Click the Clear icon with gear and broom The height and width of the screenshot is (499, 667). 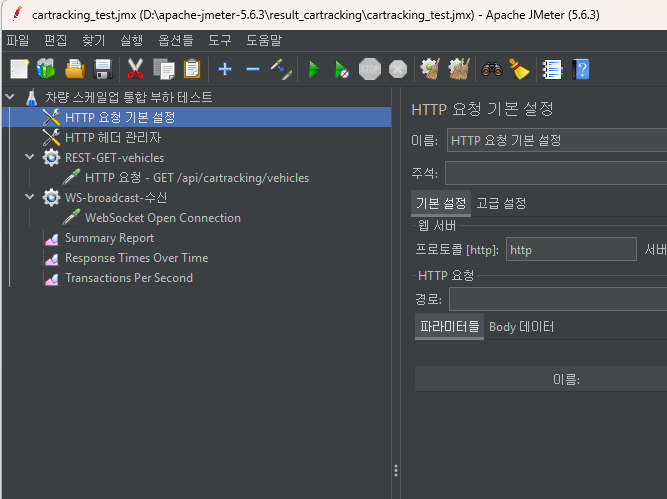tap(430, 69)
